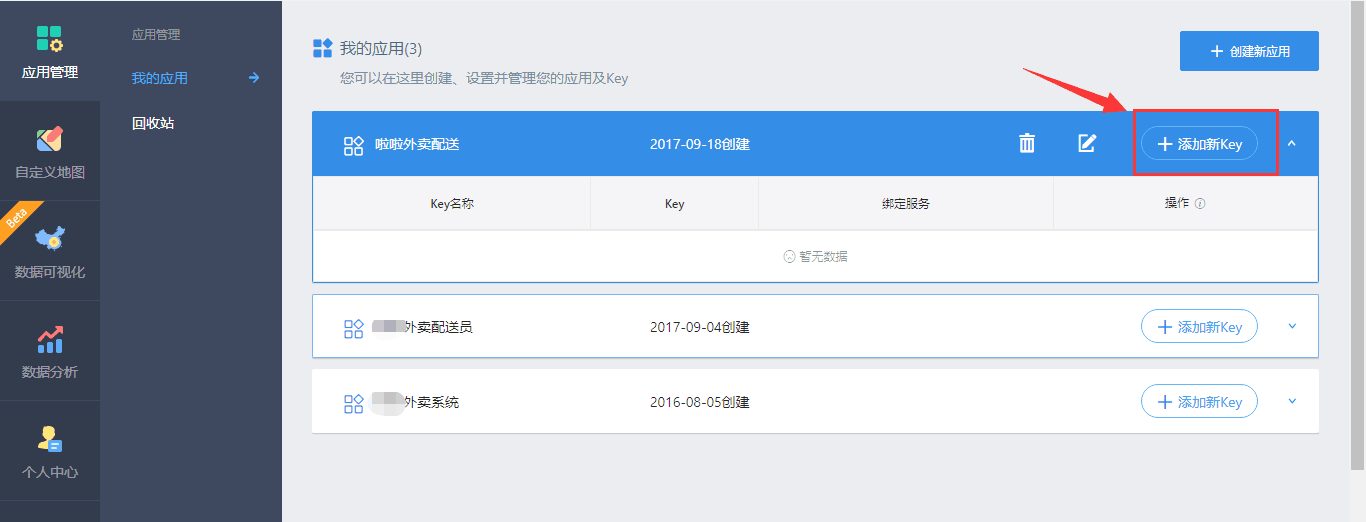Open 回收站 in side menu
The height and width of the screenshot is (522, 1366).
click(x=153, y=124)
